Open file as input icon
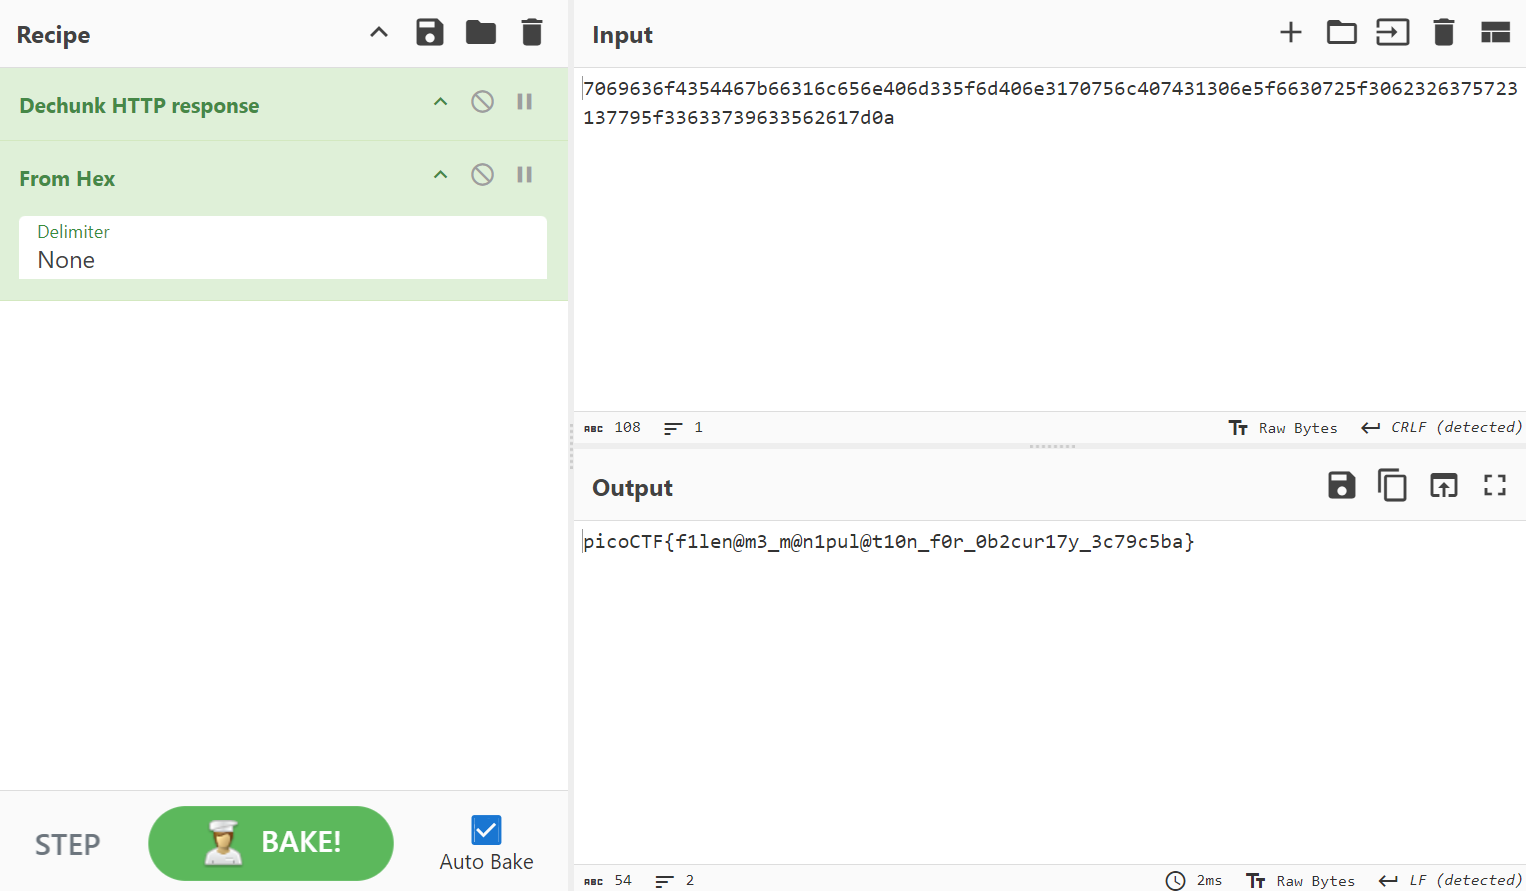The height and width of the screenshot is (891, 1526). (x=1341, y=33)
